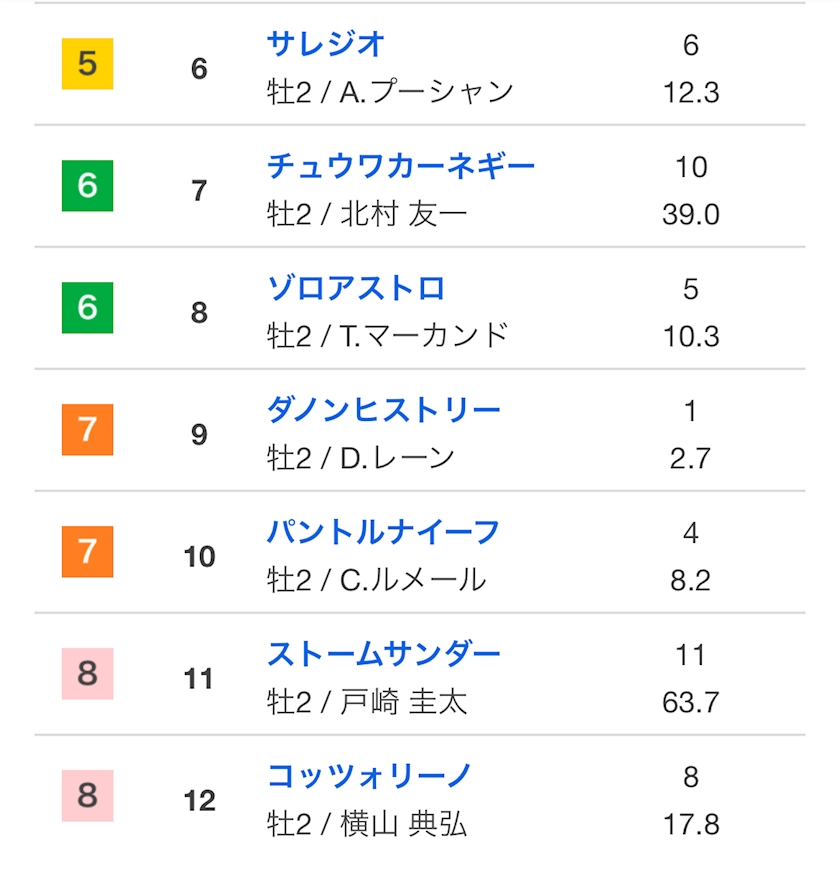The image size is (840, 869).
Task: Click the odds value 63.7
Action: [x=691, y=702]
